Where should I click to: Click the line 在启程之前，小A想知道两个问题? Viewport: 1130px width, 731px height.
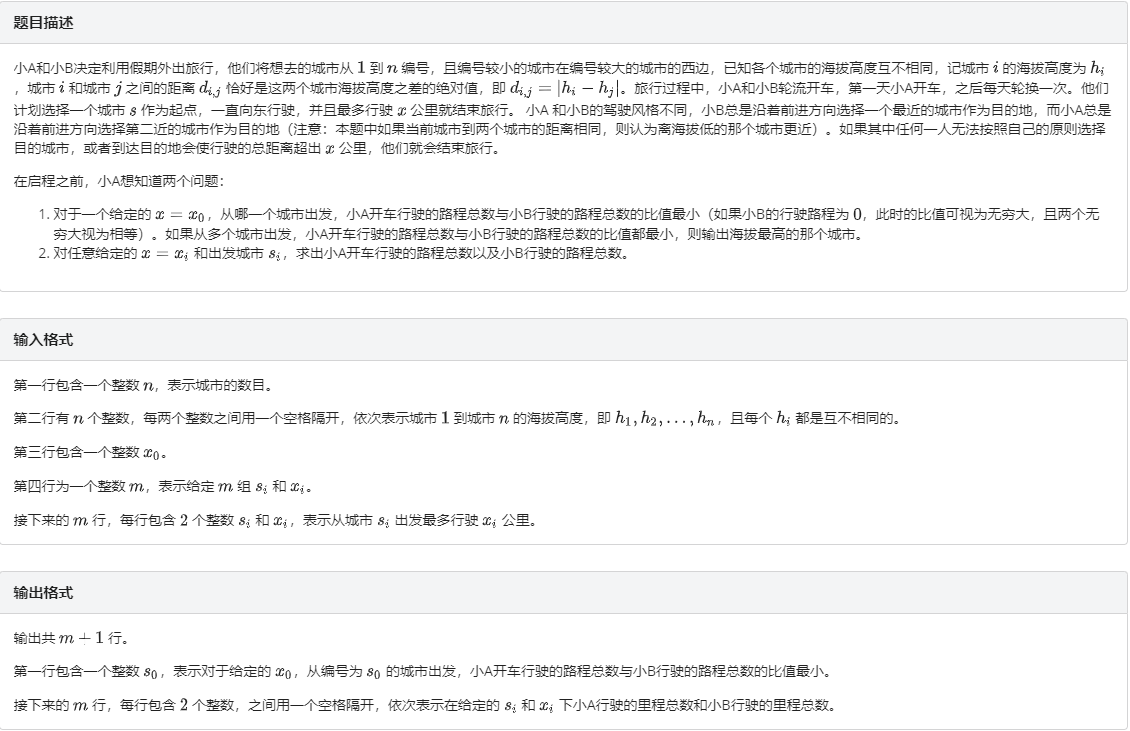click(x=119, y=181)
